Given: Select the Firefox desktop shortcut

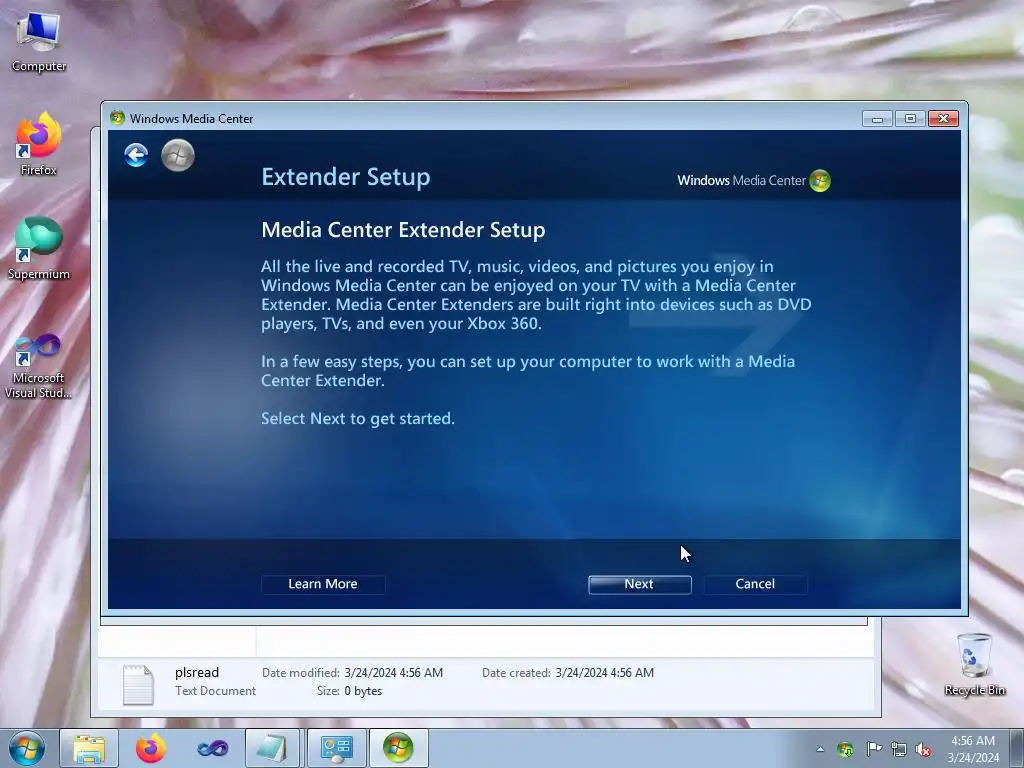Looking at the screenshot, I should [x=39, y=144].
